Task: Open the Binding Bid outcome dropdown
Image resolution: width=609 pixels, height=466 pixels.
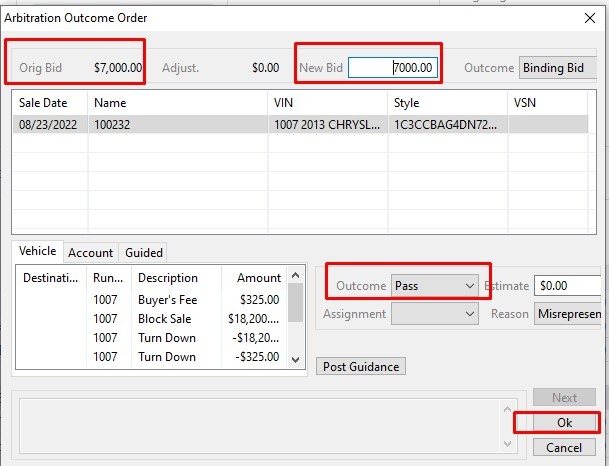Action: tap(557, 68)
